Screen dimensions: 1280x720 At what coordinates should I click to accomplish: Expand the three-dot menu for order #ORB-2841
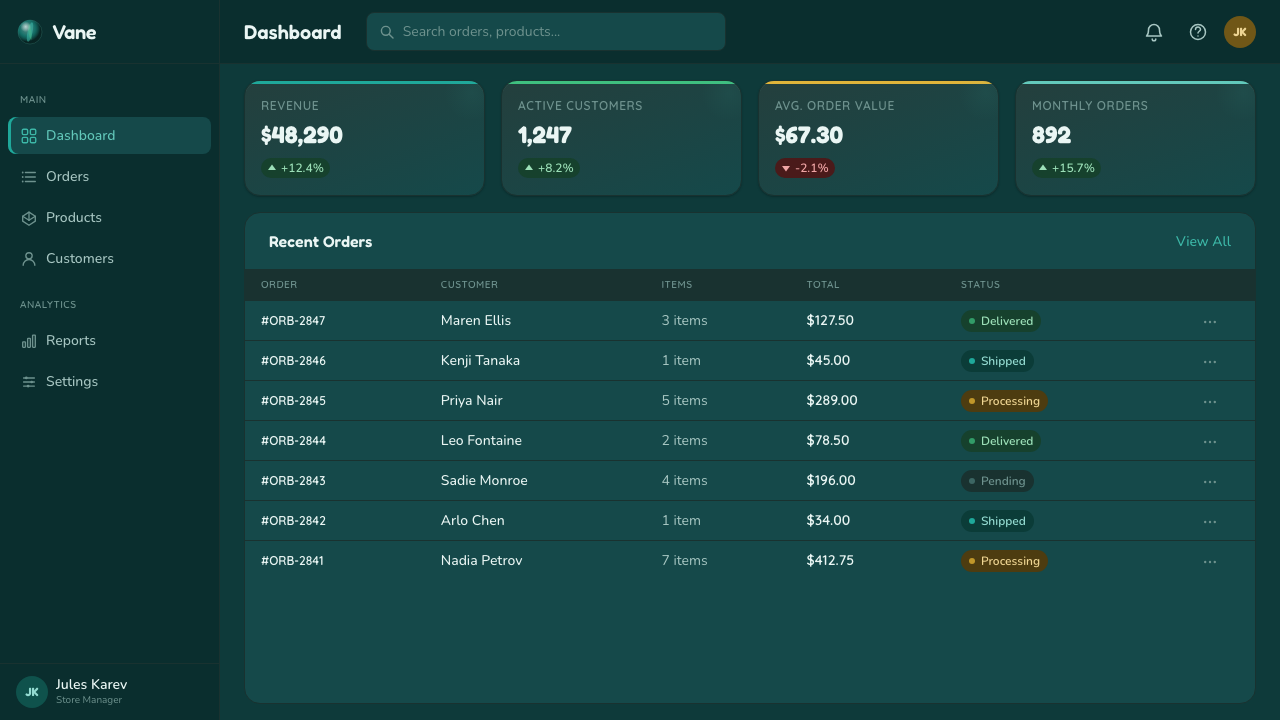point(1210,561)
